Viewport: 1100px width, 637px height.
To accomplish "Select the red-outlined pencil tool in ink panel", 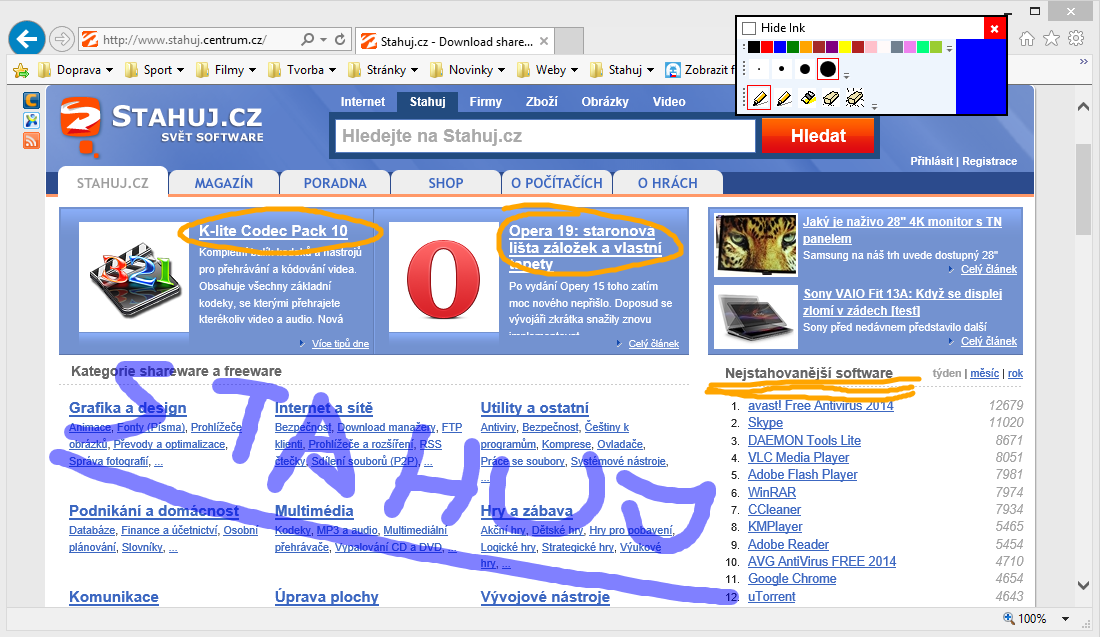I will coord(760,98).
